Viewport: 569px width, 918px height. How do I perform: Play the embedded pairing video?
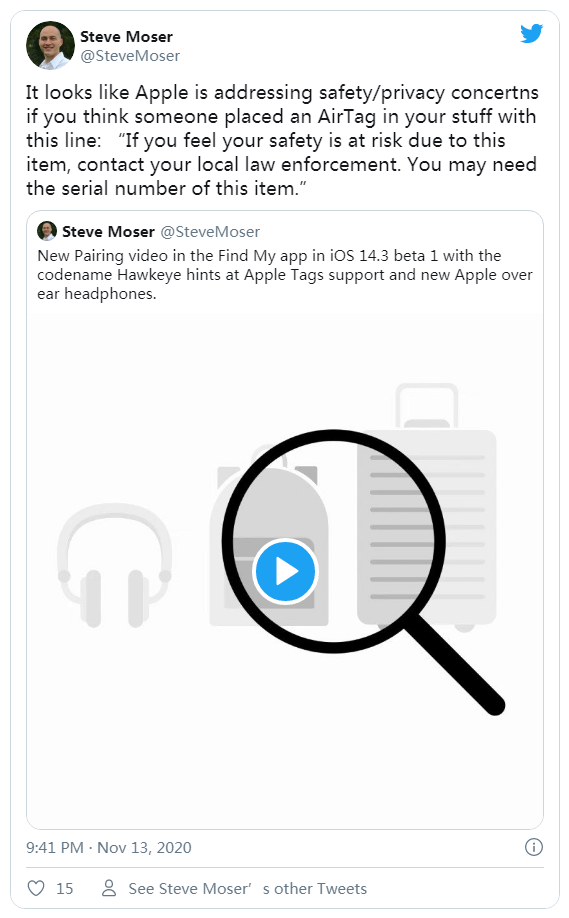point(285,571)
